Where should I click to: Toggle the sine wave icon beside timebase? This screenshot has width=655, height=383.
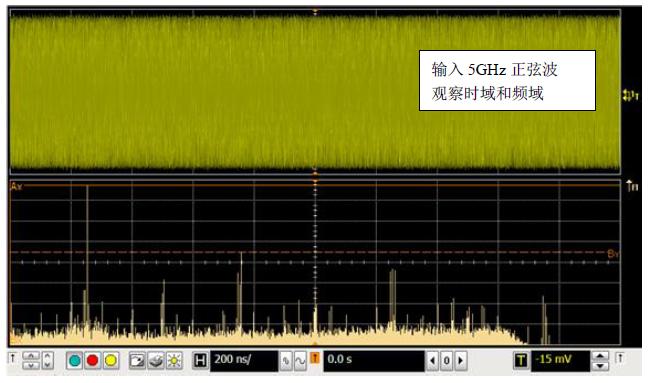300,361
